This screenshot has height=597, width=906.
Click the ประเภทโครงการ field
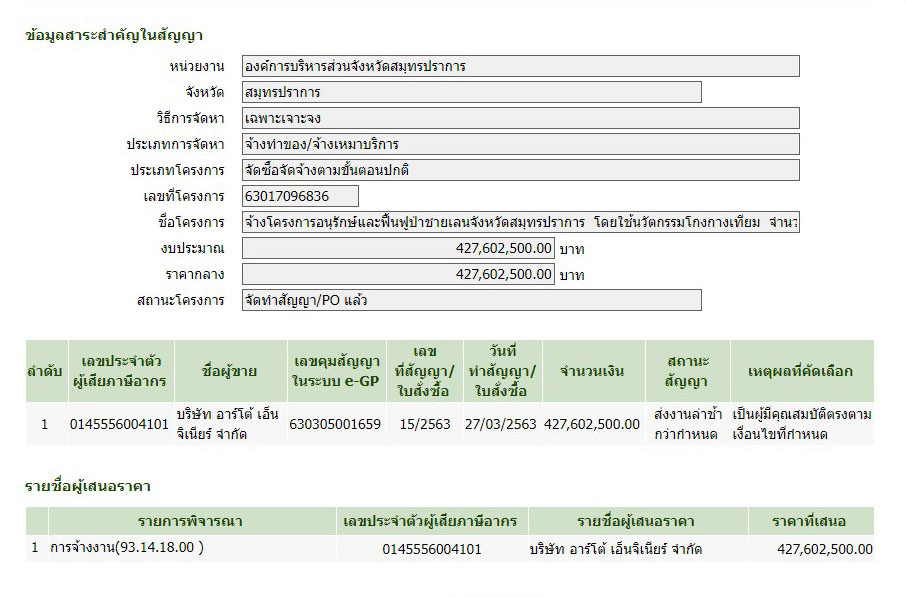[x=520, y=171]
